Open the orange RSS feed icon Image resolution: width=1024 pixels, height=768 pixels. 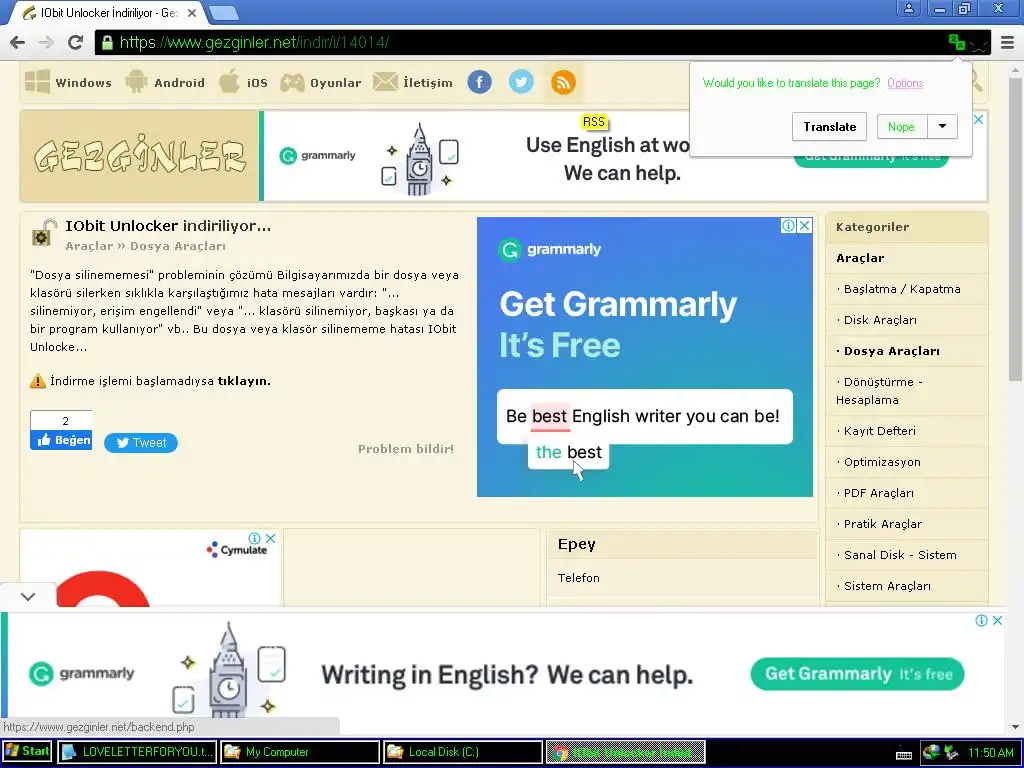tap(563, 82)
